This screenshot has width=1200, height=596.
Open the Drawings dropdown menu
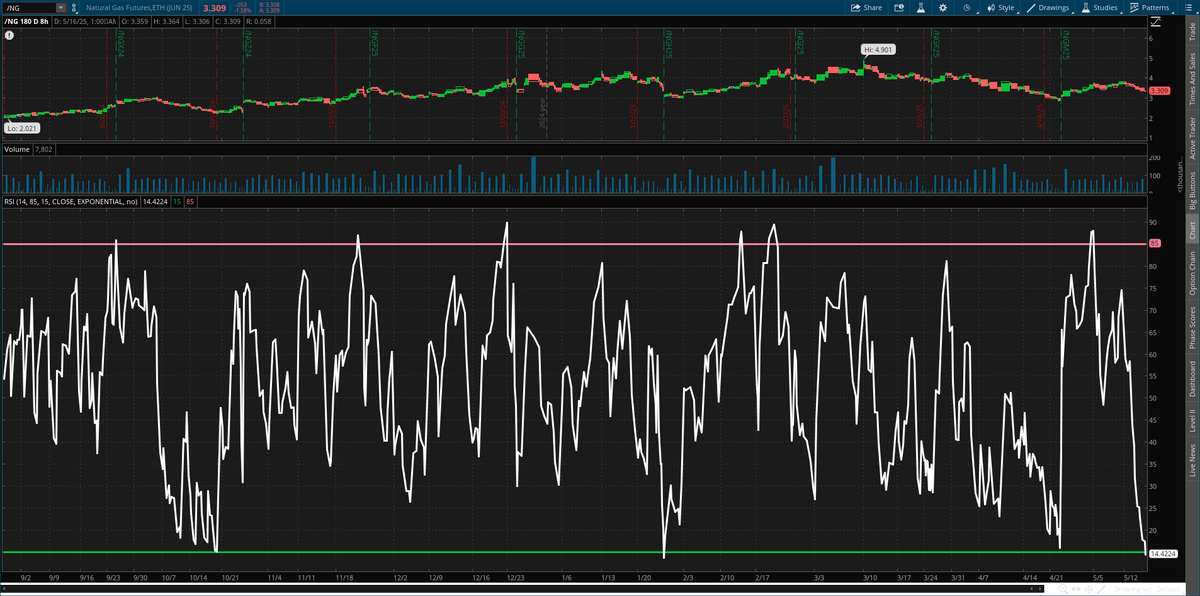1047,7
